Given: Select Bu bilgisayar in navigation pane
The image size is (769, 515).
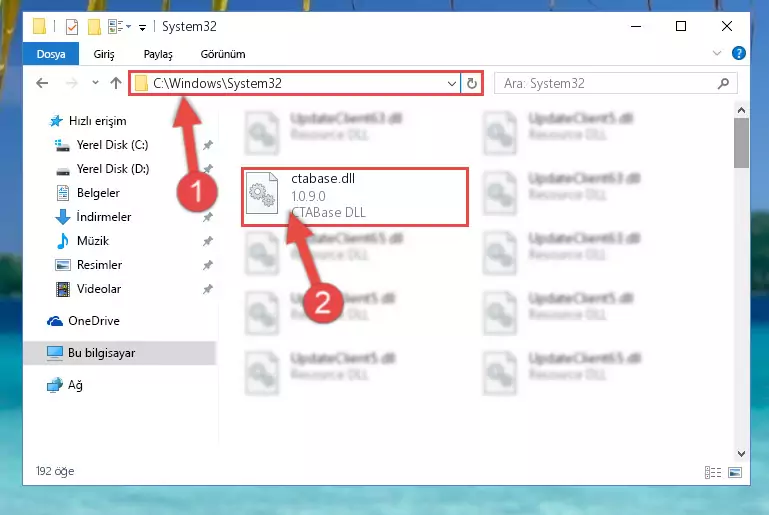Looking at the screenshot, I should (101, 353).
